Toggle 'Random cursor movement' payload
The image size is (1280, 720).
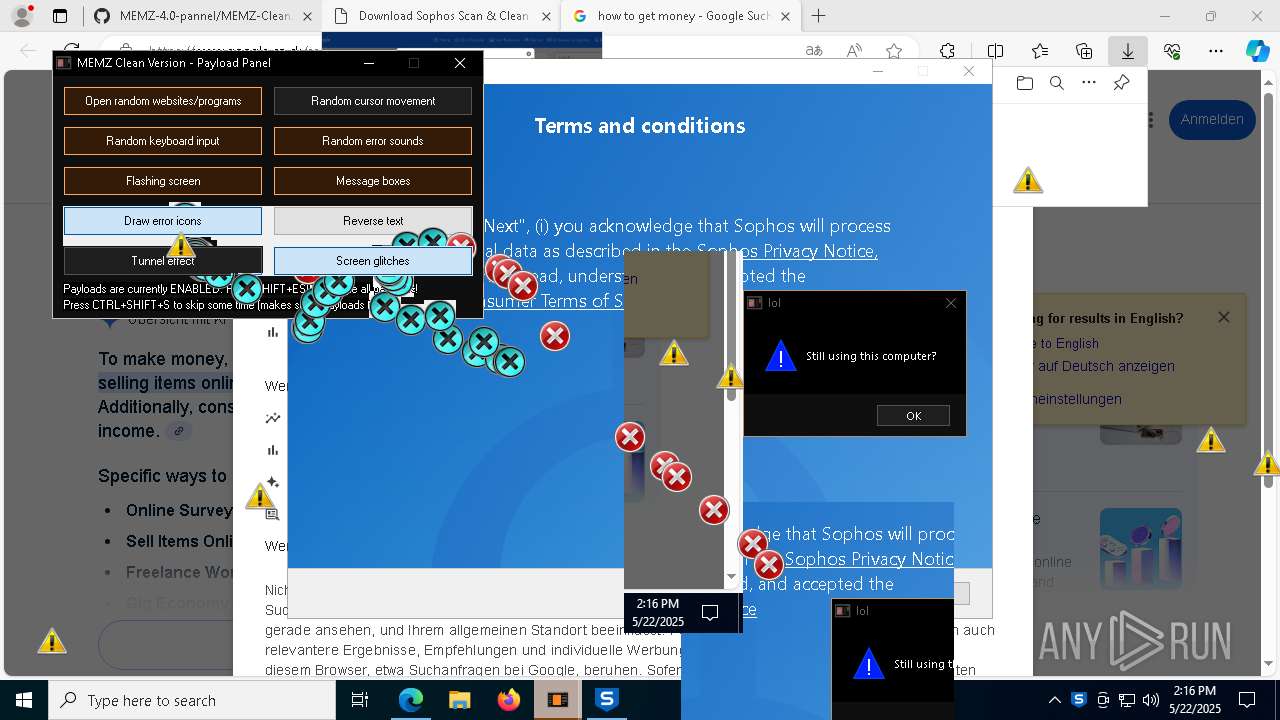(x=373, y=101)
